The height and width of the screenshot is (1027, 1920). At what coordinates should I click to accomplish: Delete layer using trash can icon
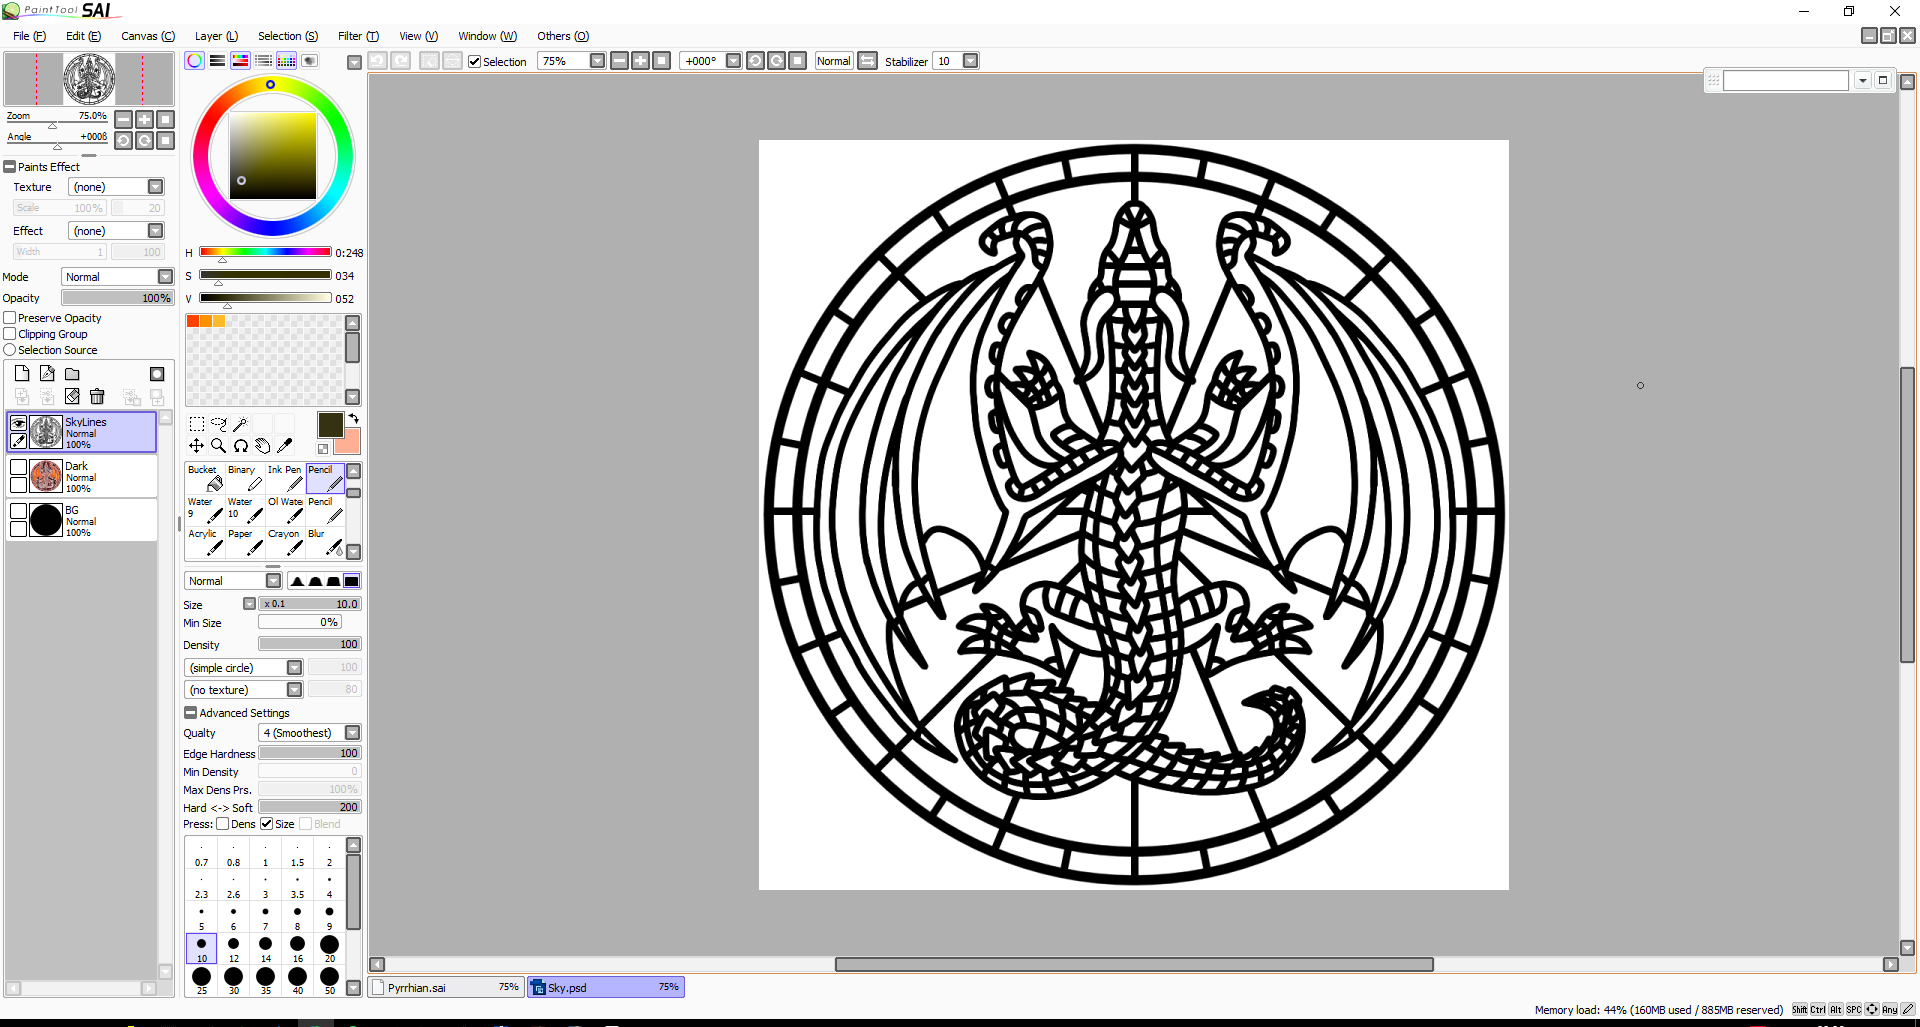click(x=97, y=397)
